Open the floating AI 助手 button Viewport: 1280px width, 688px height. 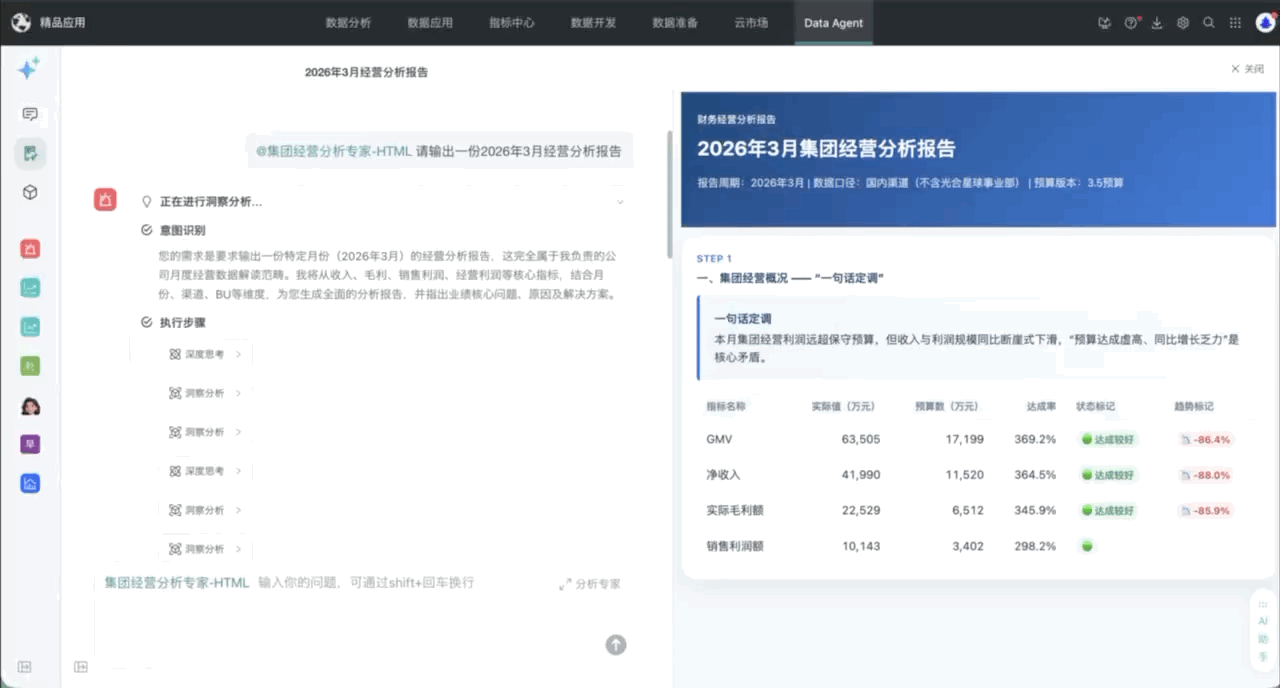tap(1263, 630)
